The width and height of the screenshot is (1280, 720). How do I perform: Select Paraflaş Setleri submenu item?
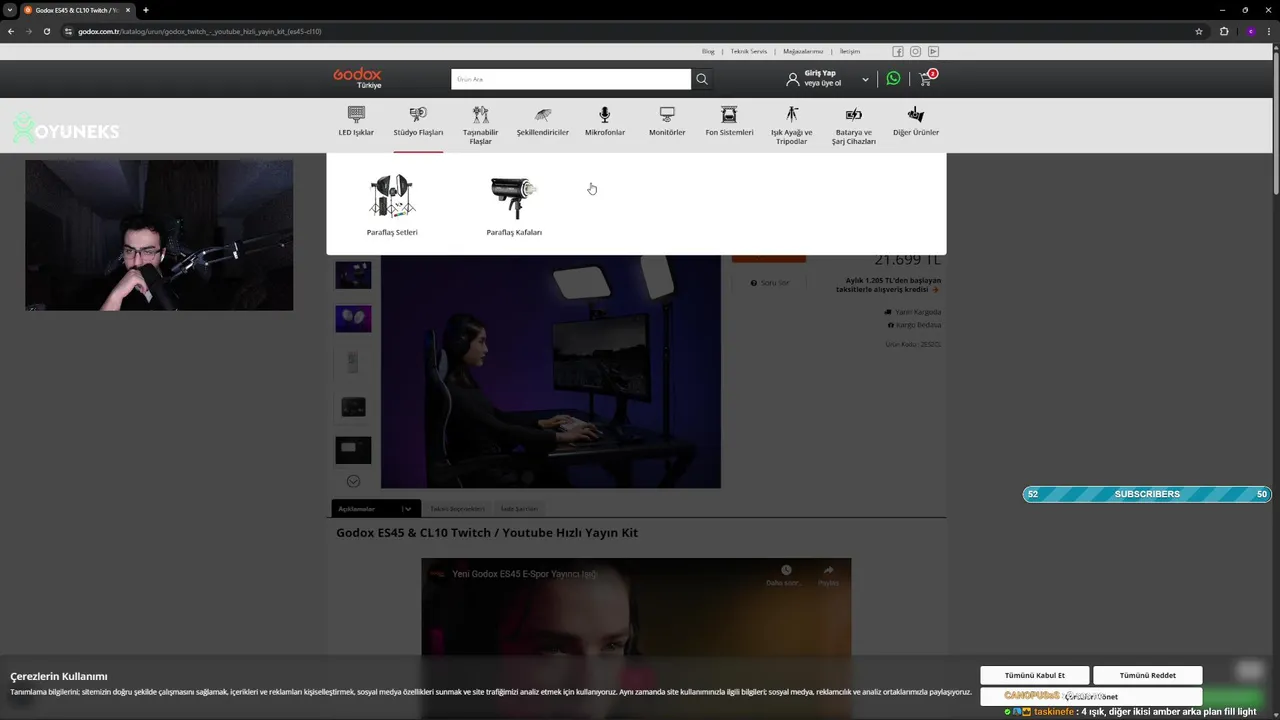392,205
